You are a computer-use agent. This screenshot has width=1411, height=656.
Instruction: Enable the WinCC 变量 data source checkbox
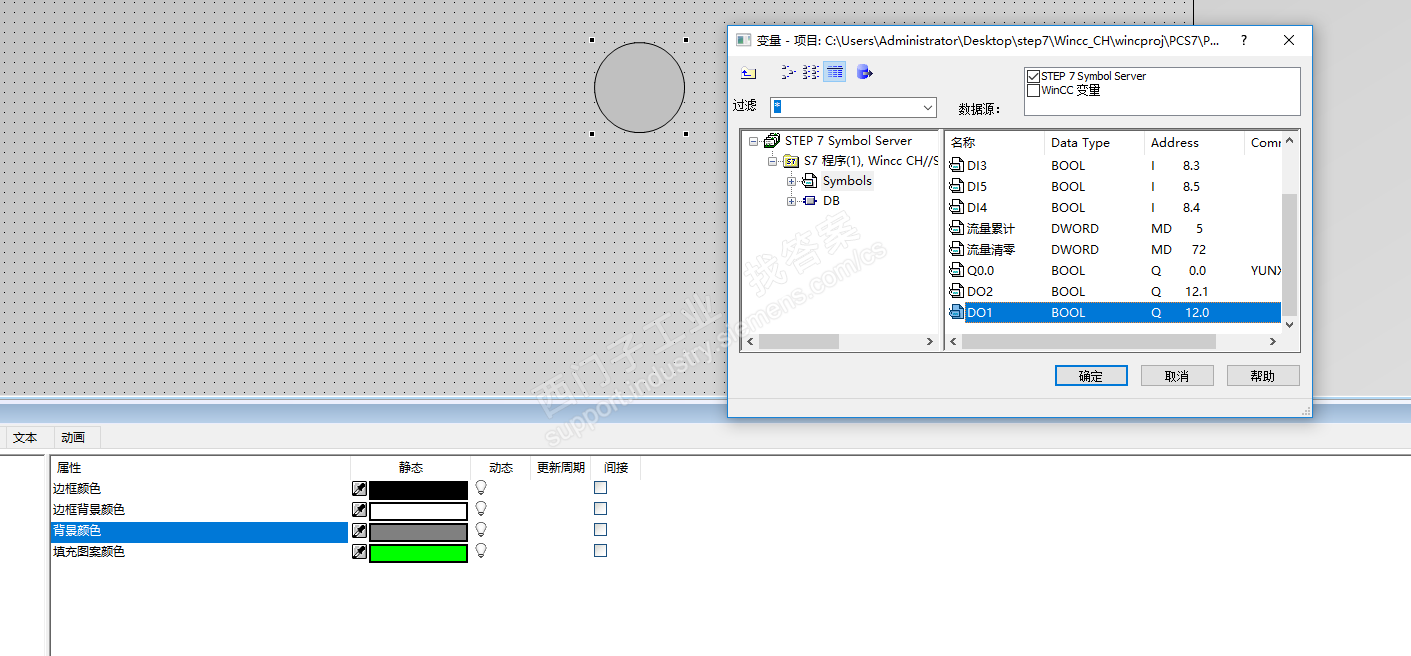1034,90
